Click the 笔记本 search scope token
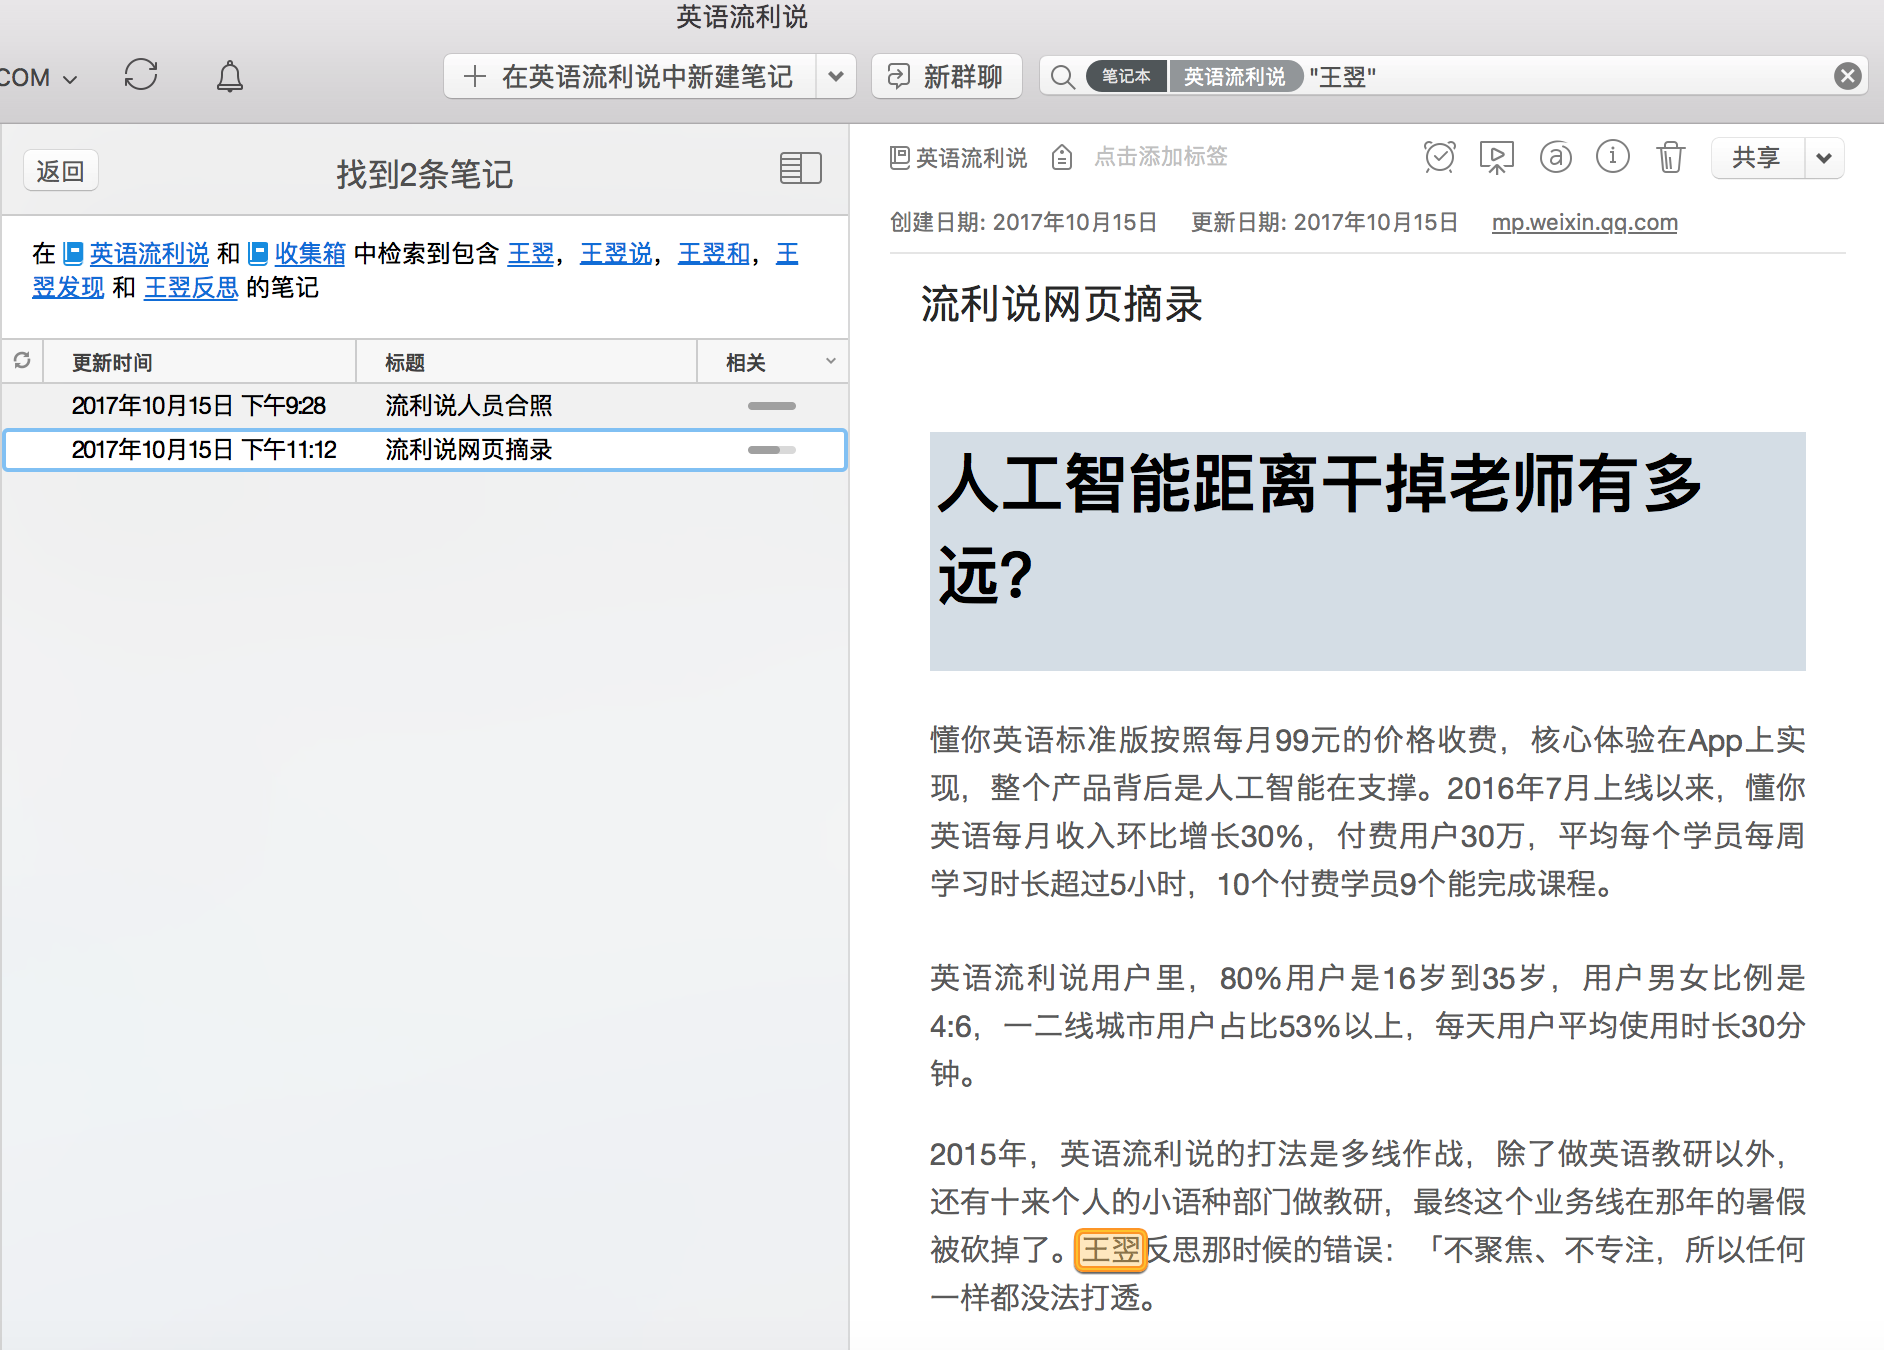1884x1350 pixels. (1127, 77)
